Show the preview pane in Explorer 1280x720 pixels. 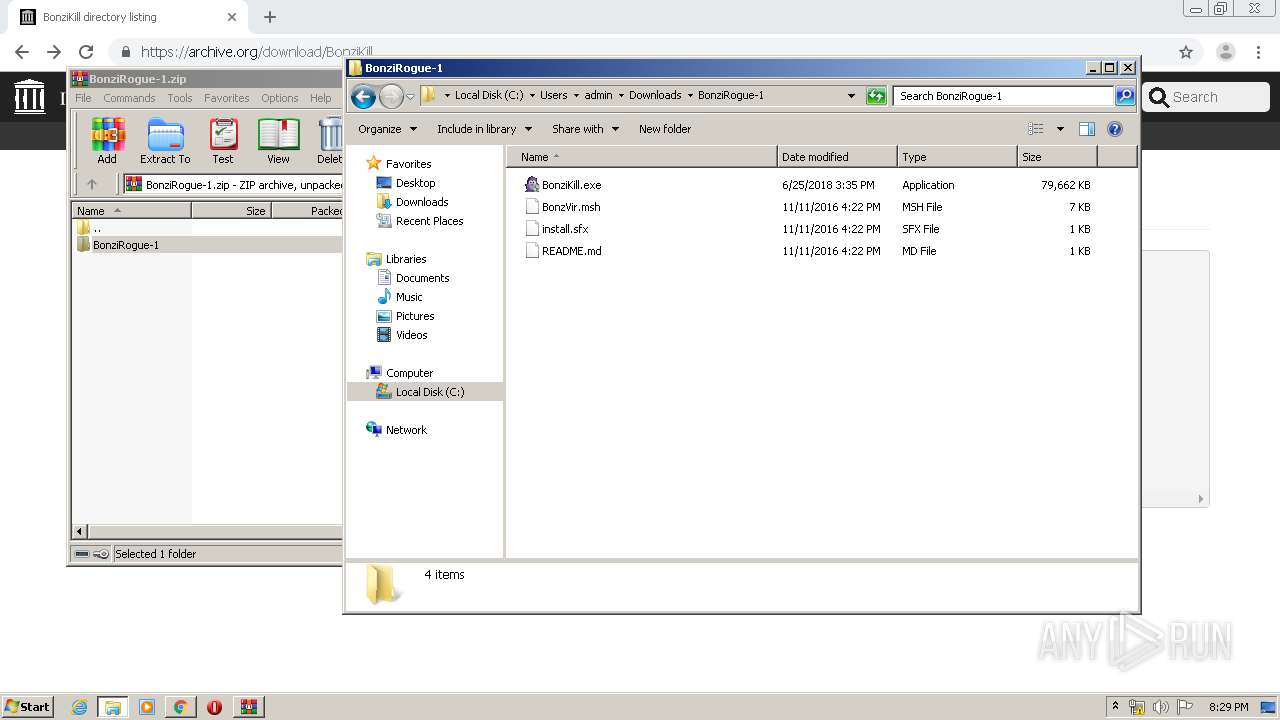(1087, 129)
